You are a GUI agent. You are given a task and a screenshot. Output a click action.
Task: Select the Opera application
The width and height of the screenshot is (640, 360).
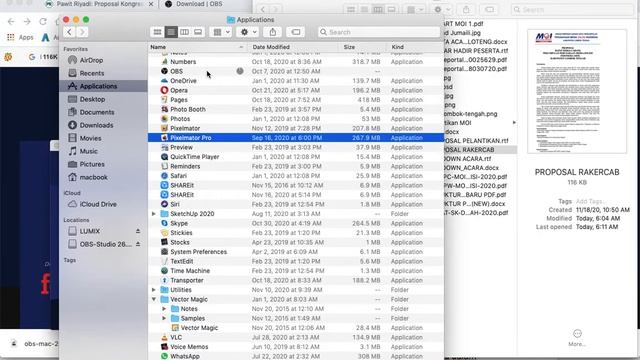pyautogui.click(x=296, y=90)
